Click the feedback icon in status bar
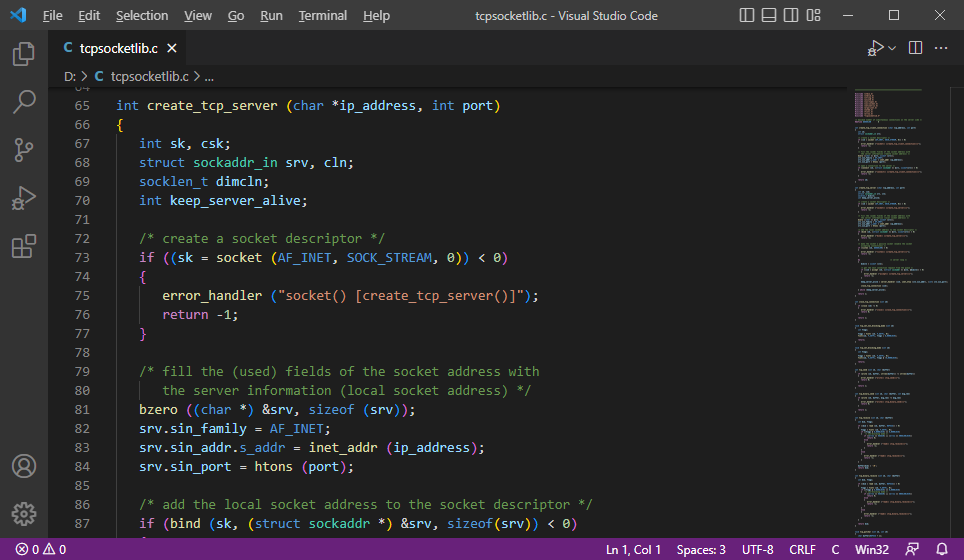Viewport: 964px width, 560px height. (912, 550)
